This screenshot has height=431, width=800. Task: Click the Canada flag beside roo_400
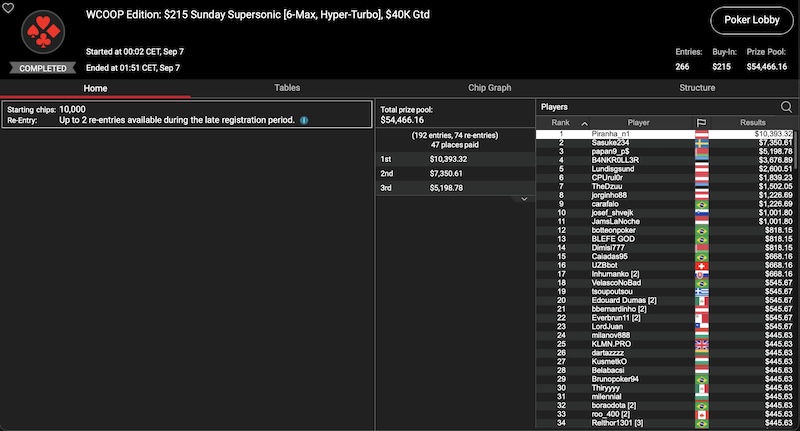tap(702, 414)
